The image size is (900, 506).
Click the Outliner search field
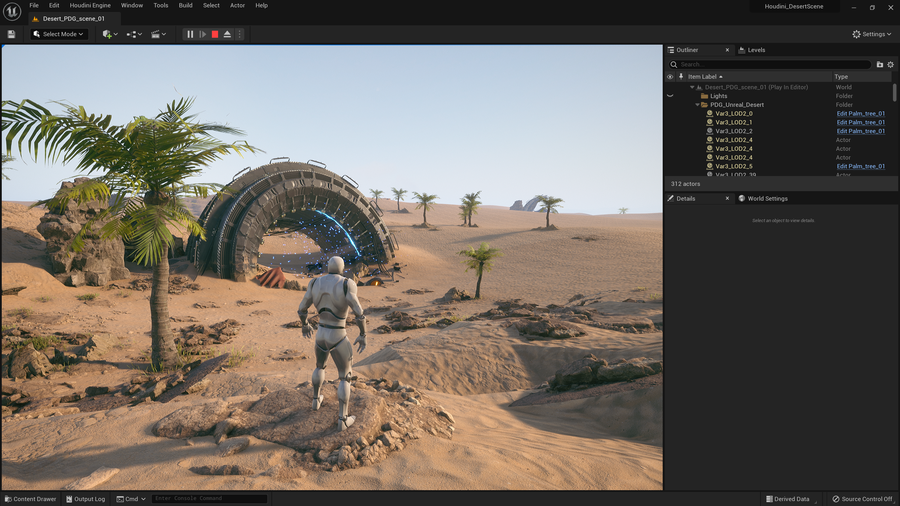[770, 64]
